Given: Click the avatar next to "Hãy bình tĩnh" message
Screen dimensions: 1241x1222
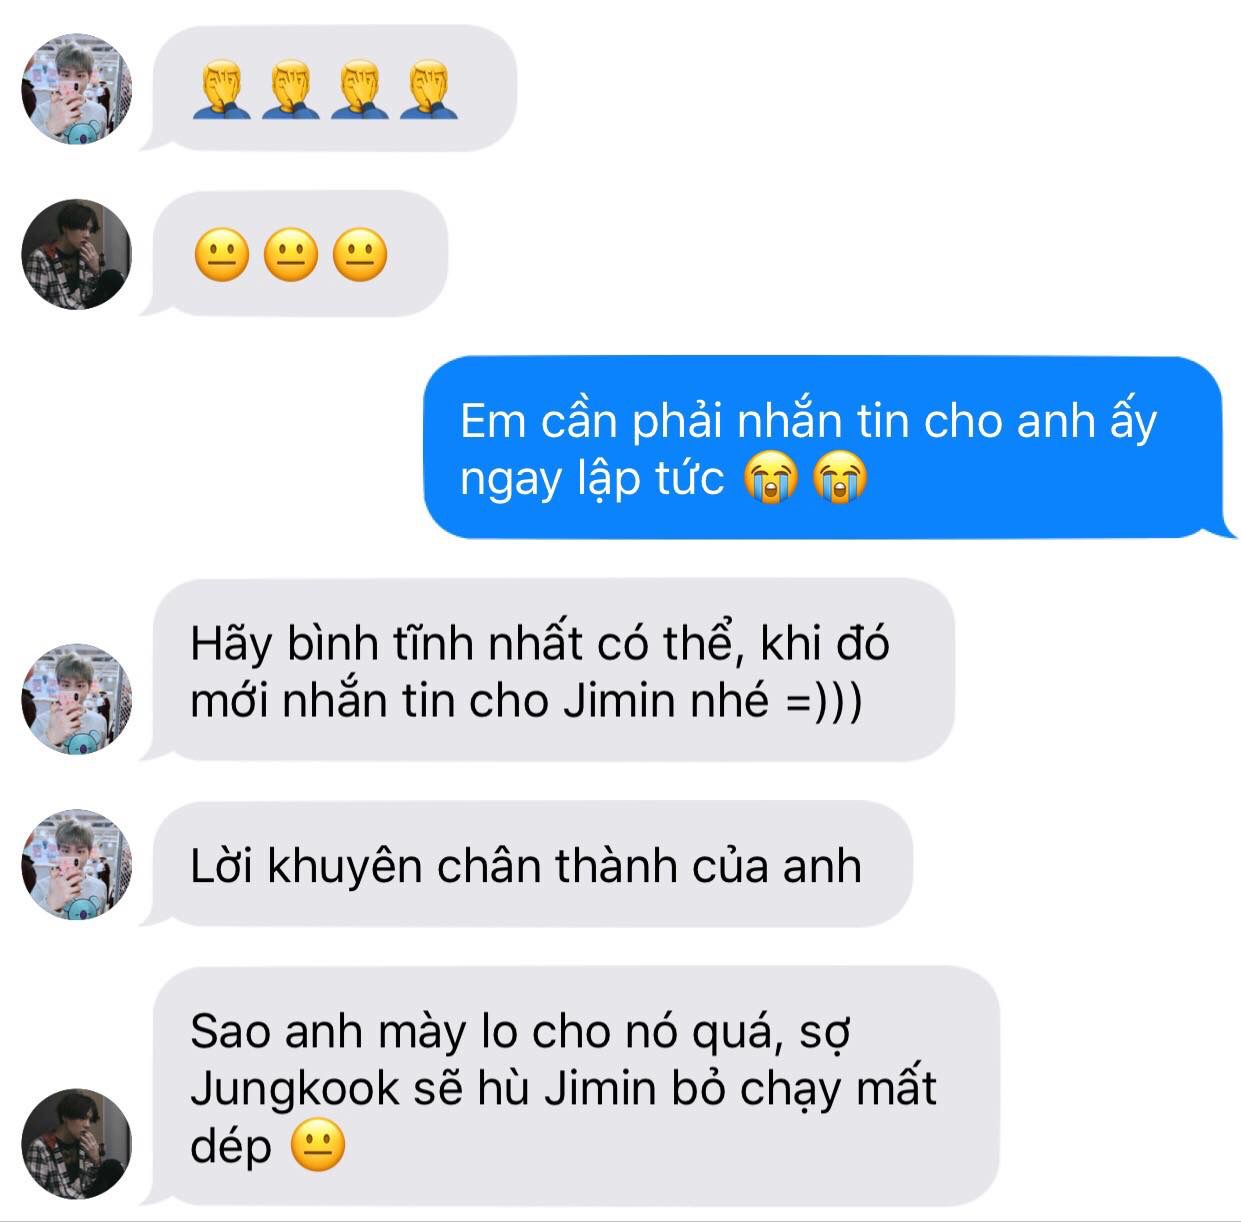Looking at the screenshot, I should 76,699.
